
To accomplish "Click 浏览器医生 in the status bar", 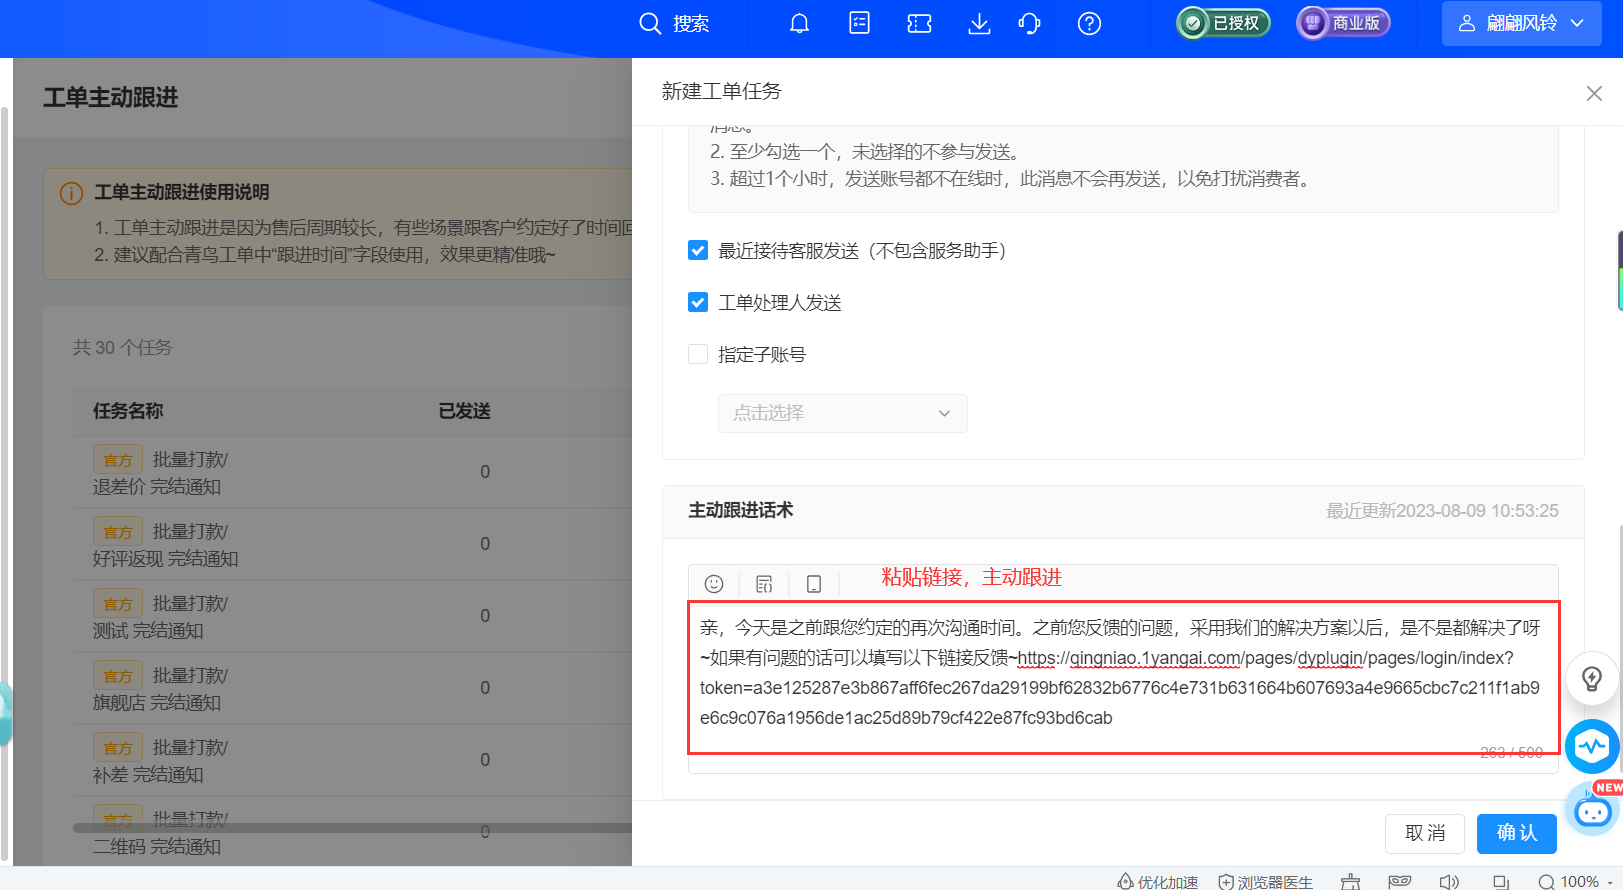I will click(x=1265, y=881).
